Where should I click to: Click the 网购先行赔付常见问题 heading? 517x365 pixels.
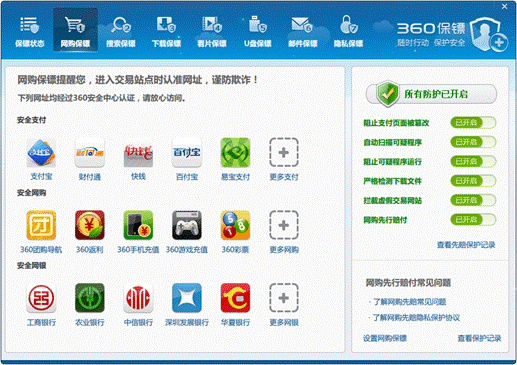408,283
